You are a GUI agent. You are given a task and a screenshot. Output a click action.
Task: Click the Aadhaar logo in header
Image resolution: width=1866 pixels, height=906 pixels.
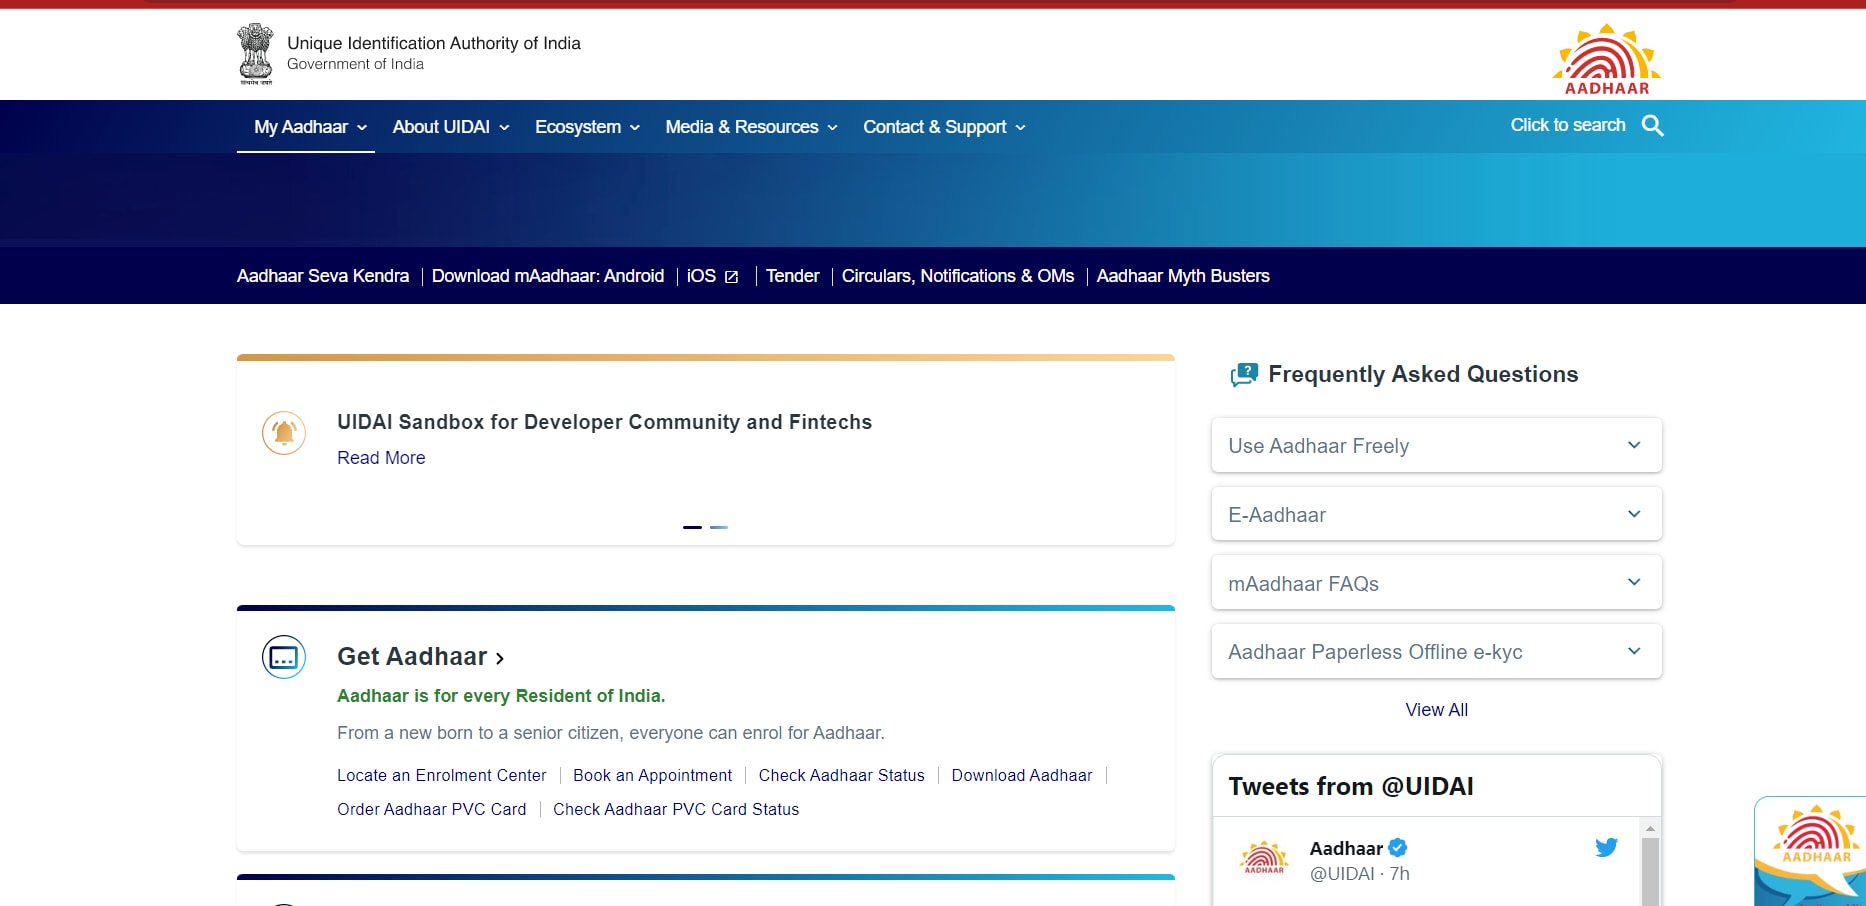[x=1607, y=59]
